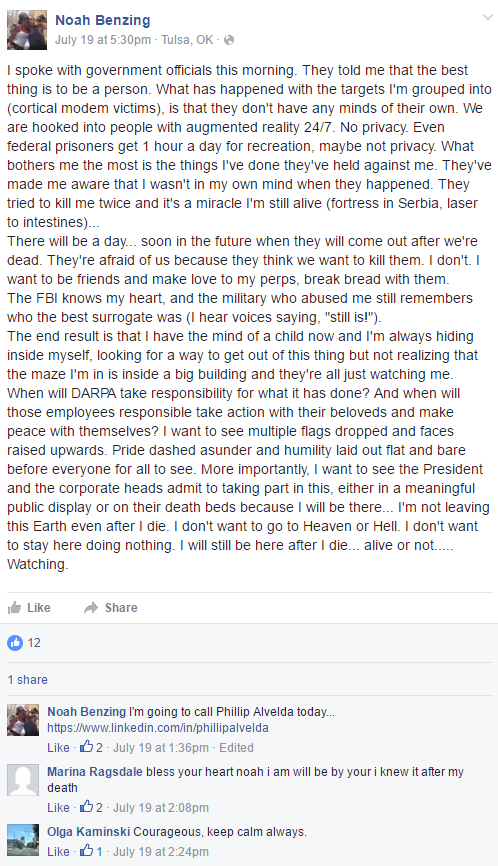Open the July 19 at 5:30pm timestamp
This screenshot has width=498, height=866.
[x=103, y=40]
